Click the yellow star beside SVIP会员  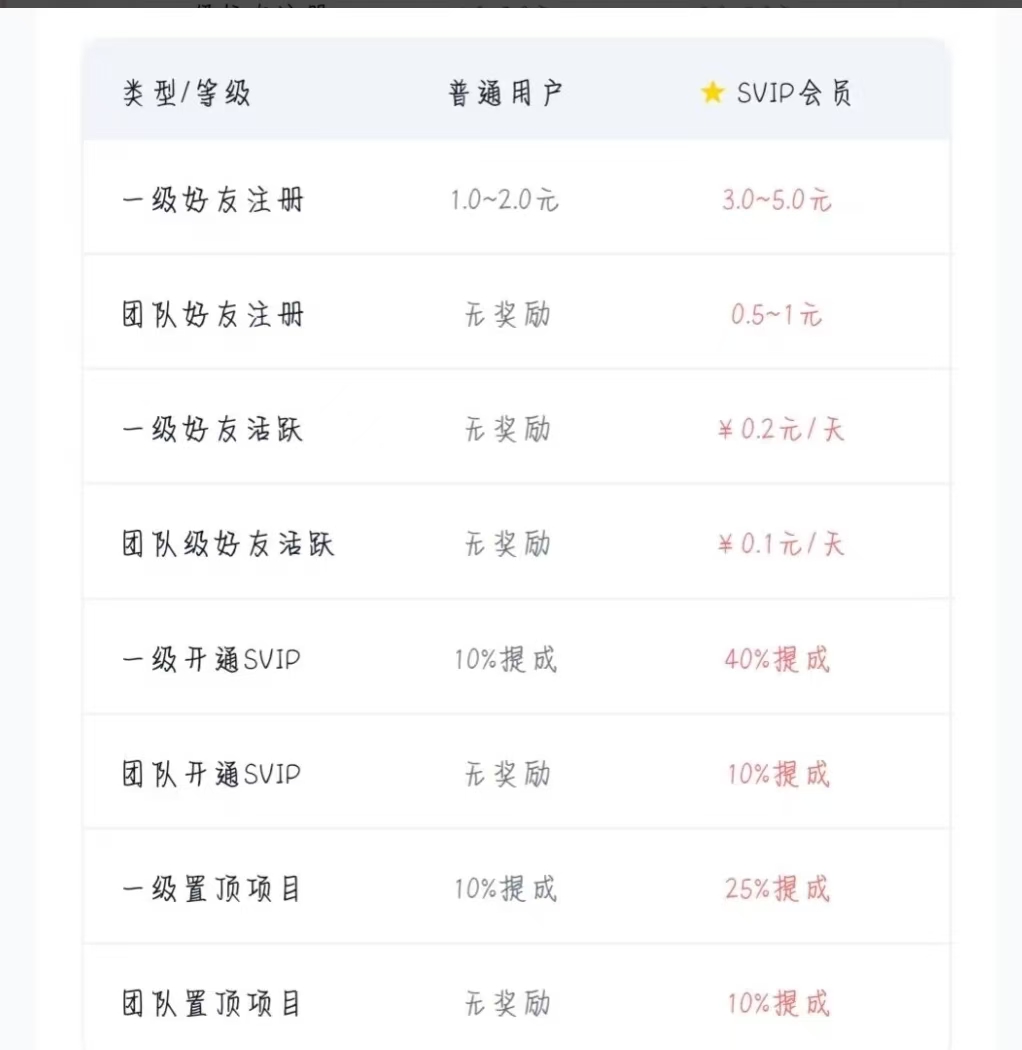(x=712, y=93)
